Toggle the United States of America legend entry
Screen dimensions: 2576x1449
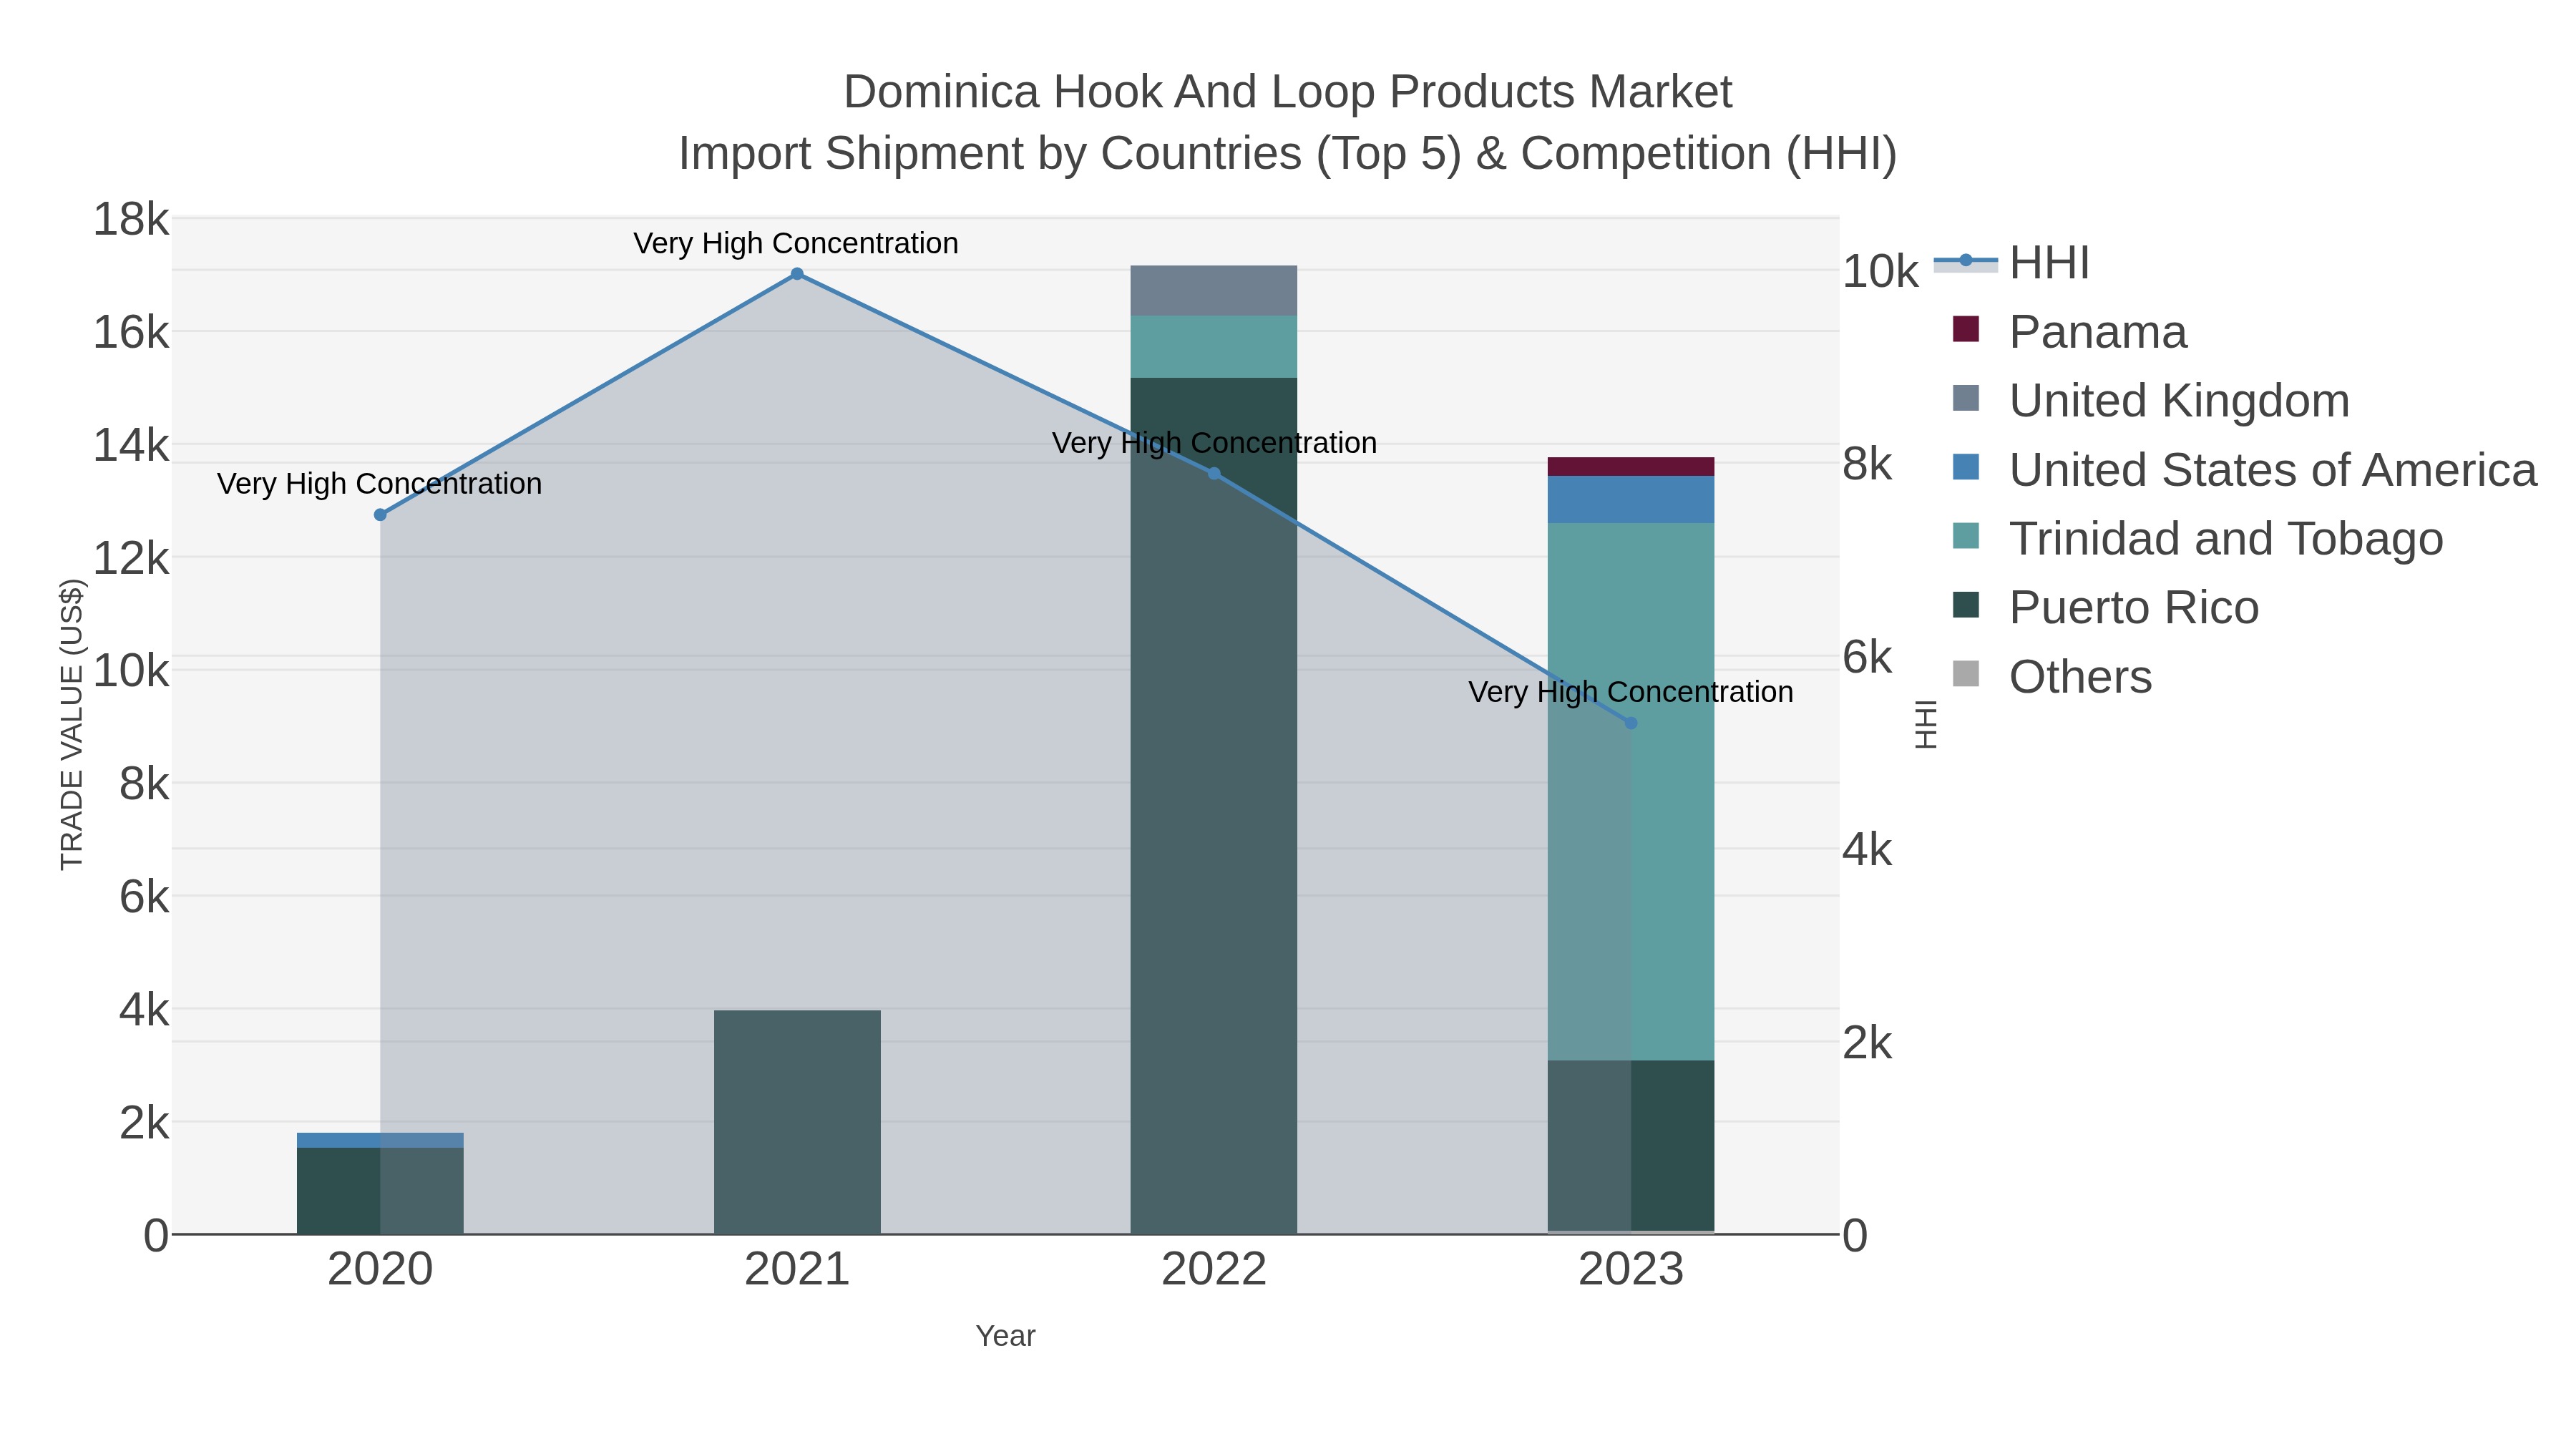point(2245,470)
